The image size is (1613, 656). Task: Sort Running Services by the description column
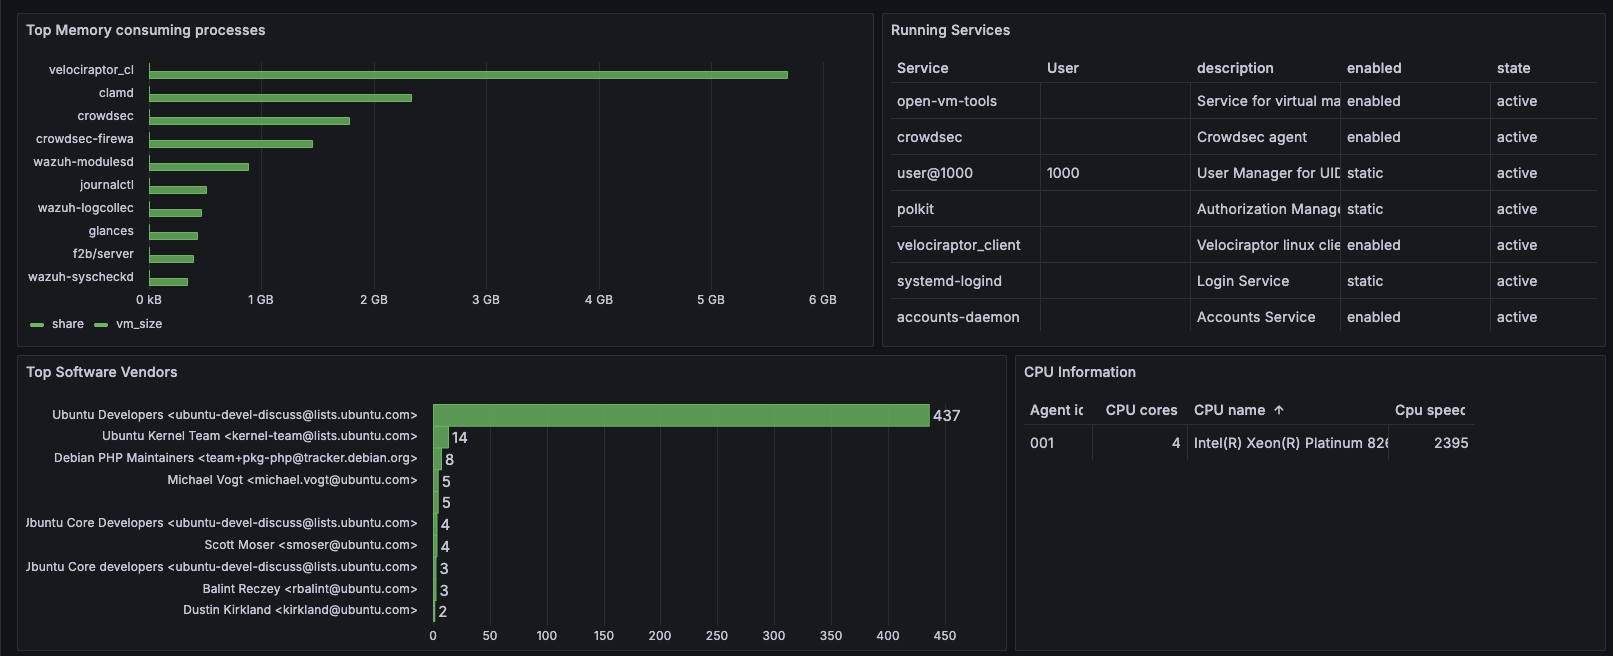point(1235,68)
